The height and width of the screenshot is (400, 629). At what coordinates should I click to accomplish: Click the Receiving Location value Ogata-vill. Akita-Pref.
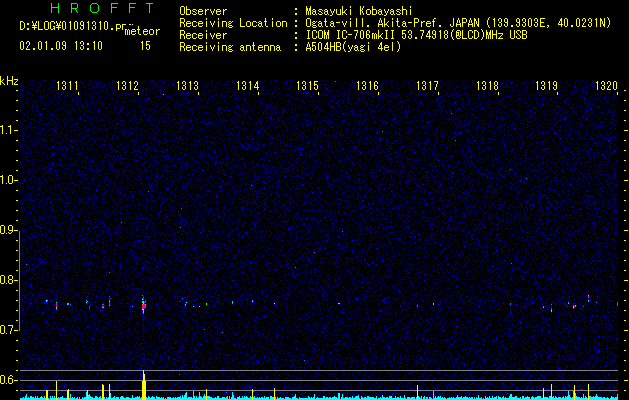pos(373,23)
